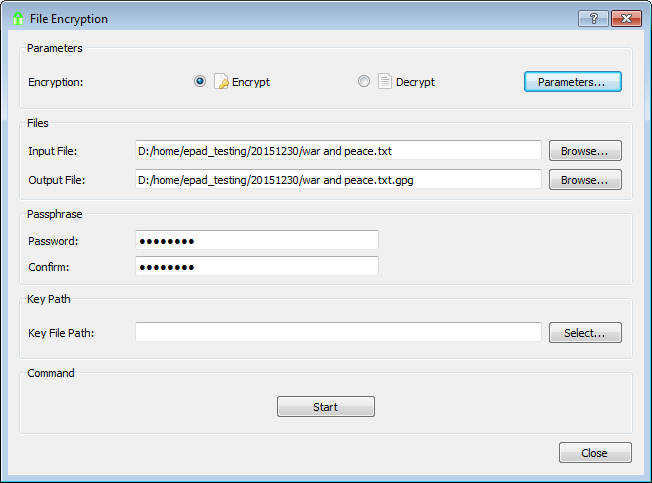Click the Select... key file button
Image resolution: width=652 pixels, height=483 pixels.
point(585,333)
